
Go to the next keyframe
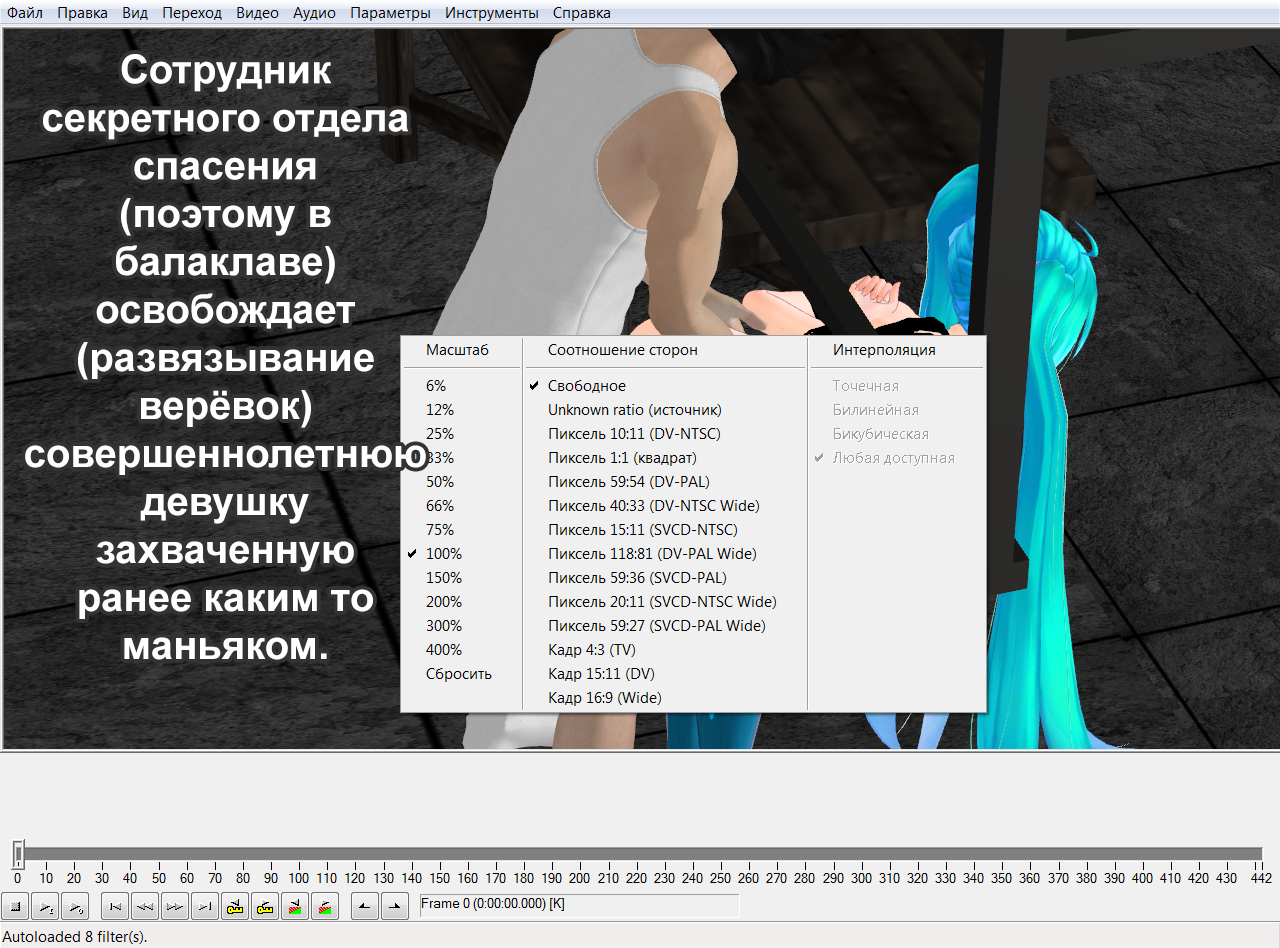(x=265, y=906)
